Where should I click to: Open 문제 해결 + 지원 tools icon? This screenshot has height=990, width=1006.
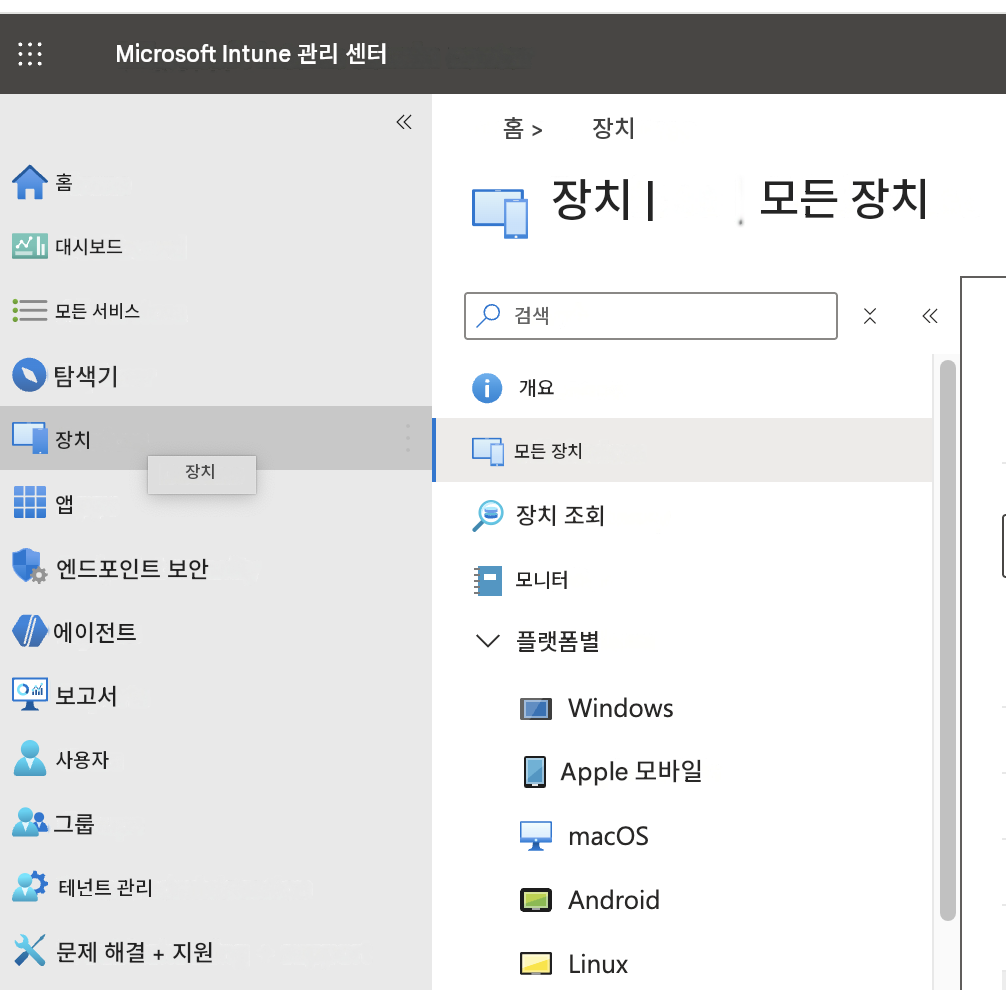click(30, 950)
